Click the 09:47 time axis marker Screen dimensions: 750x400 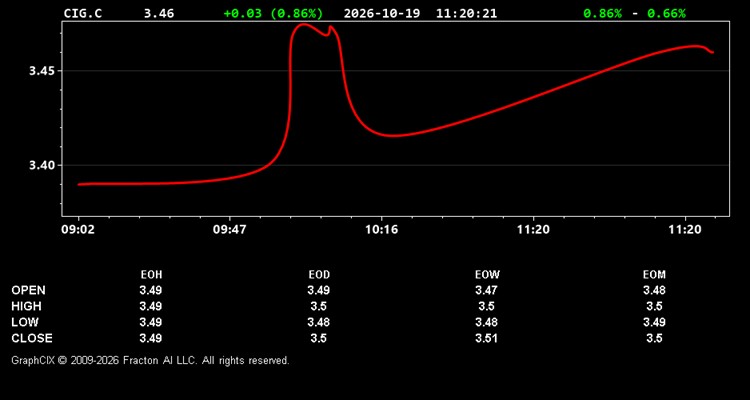click(x=230, y=230)
